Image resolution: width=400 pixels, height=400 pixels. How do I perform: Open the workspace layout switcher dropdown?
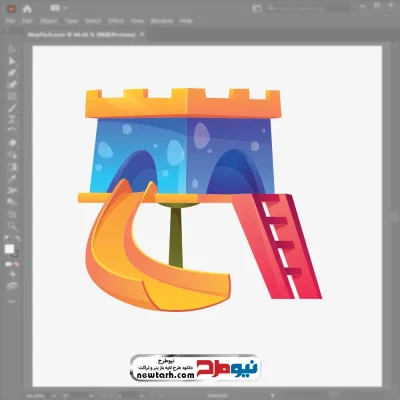[59, 8]
